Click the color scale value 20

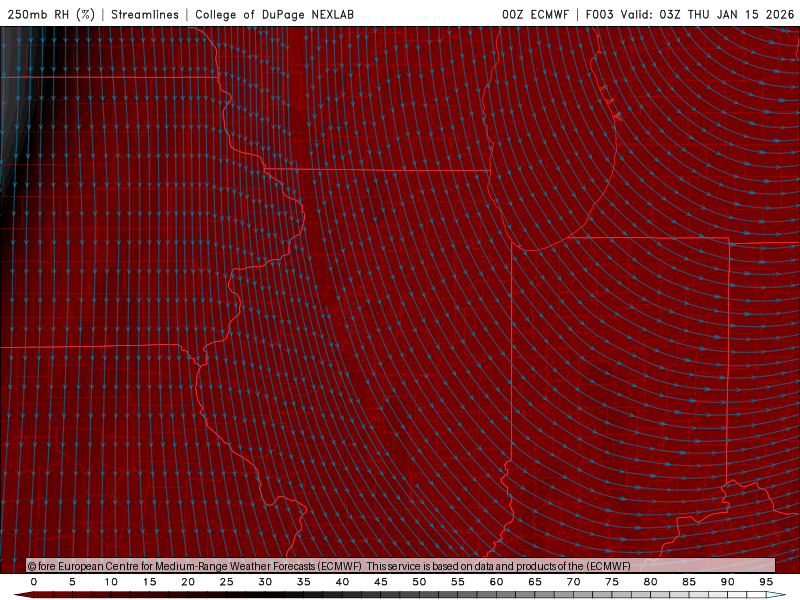pyautogui.click(x=188, y=582)
